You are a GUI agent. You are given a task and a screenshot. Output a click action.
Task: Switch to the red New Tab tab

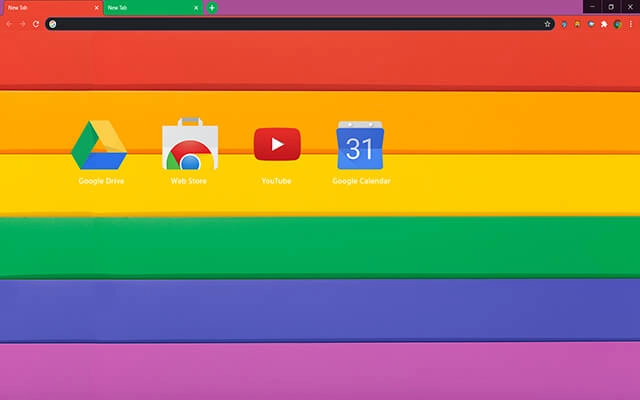51,8
